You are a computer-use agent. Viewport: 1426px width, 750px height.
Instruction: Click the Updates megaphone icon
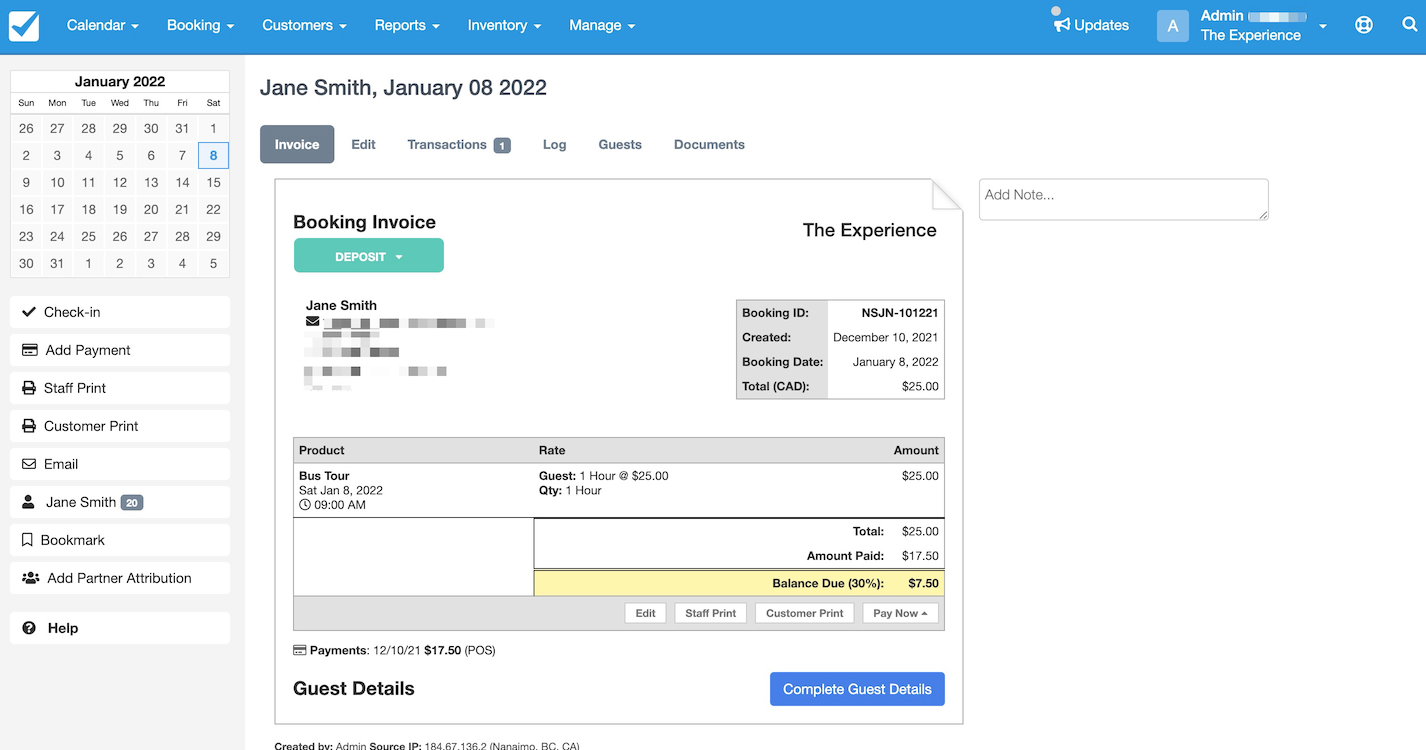tap(1062, 25)
